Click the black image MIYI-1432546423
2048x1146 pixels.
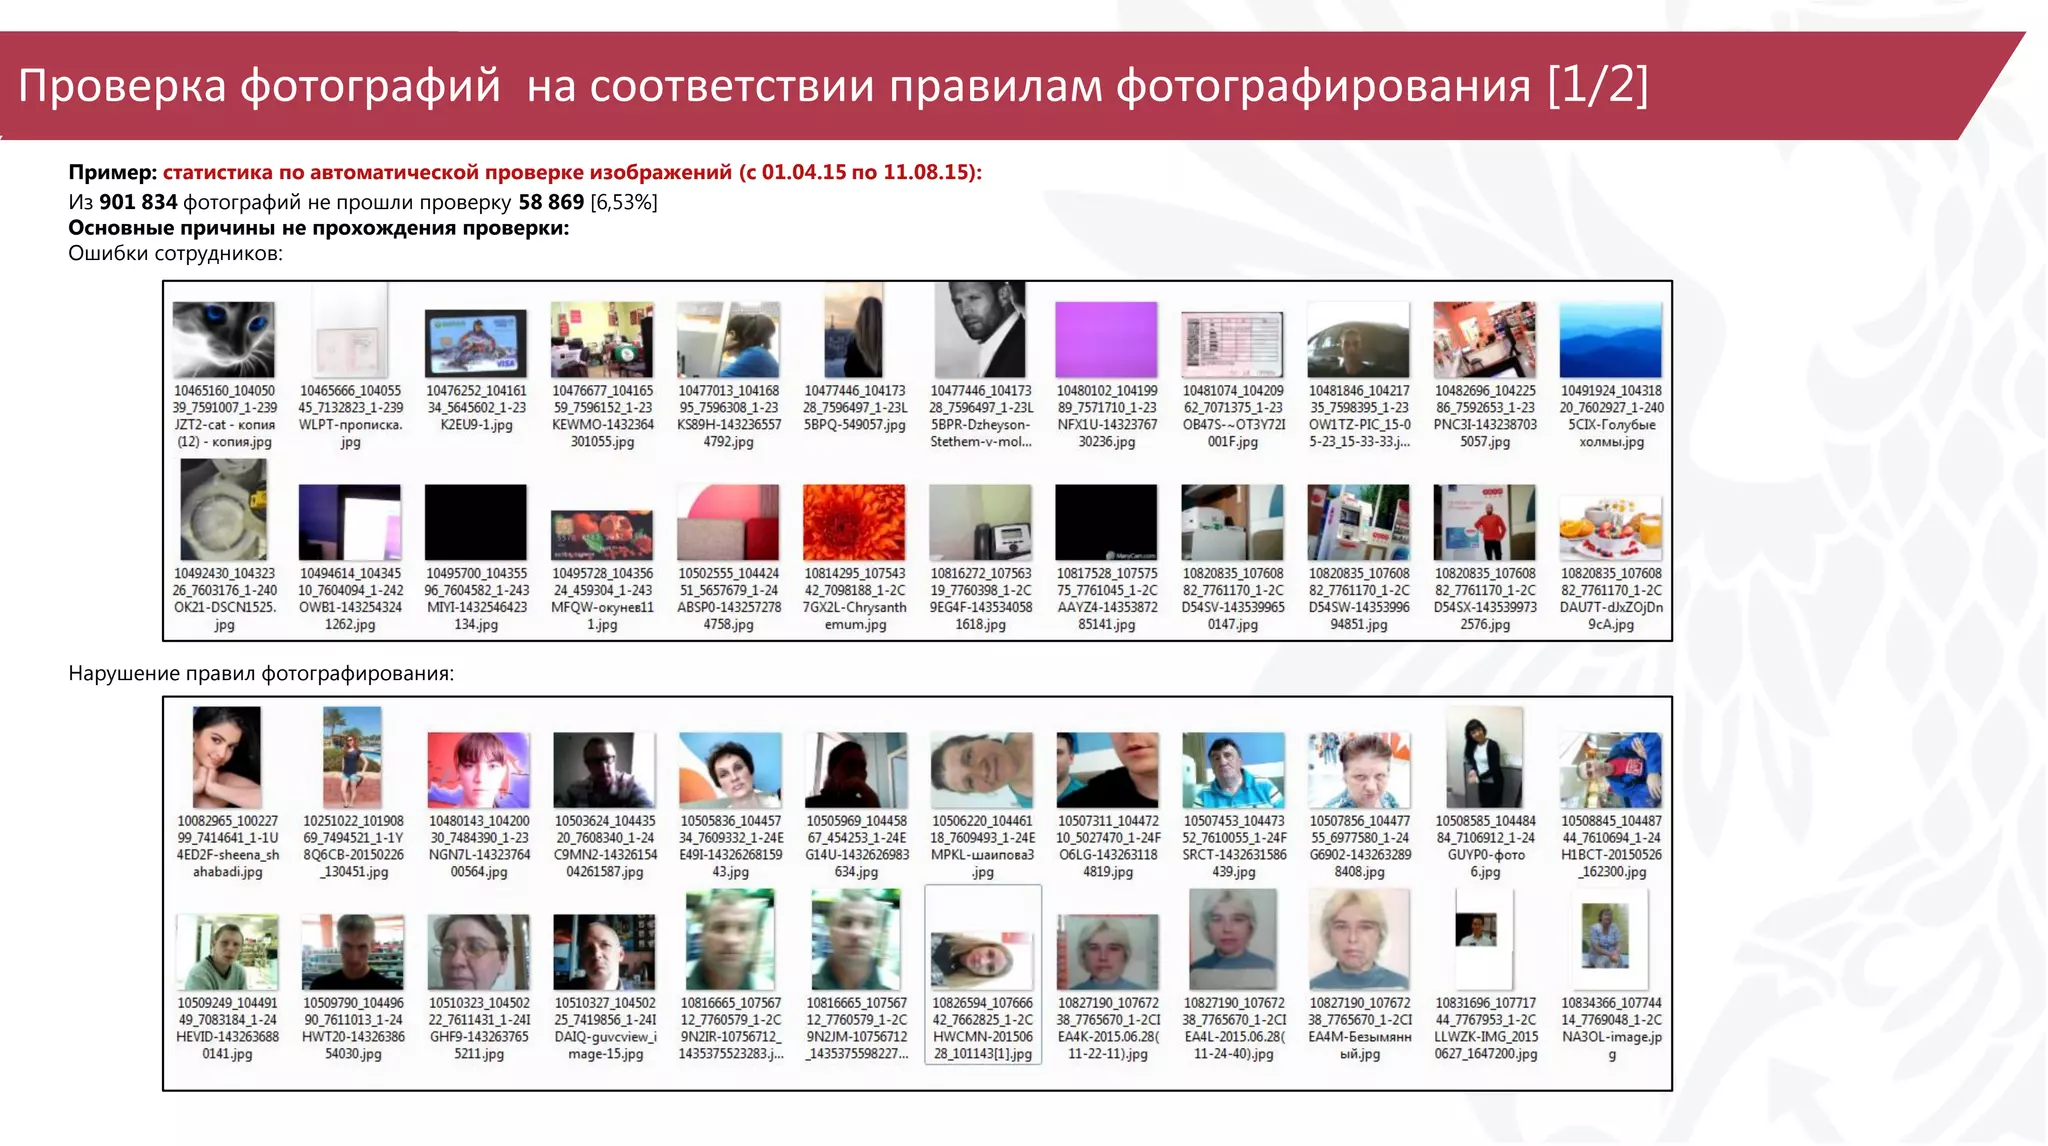point(476,522)
